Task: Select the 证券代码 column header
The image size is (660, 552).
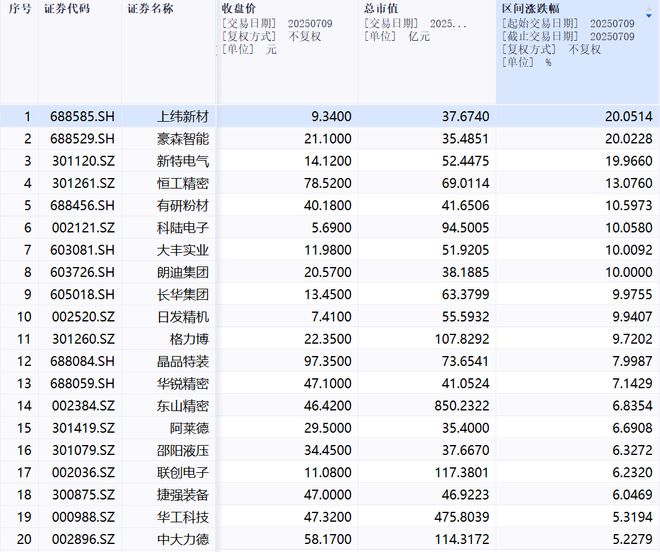Action: pyautogui.click(x=67, y=9)
